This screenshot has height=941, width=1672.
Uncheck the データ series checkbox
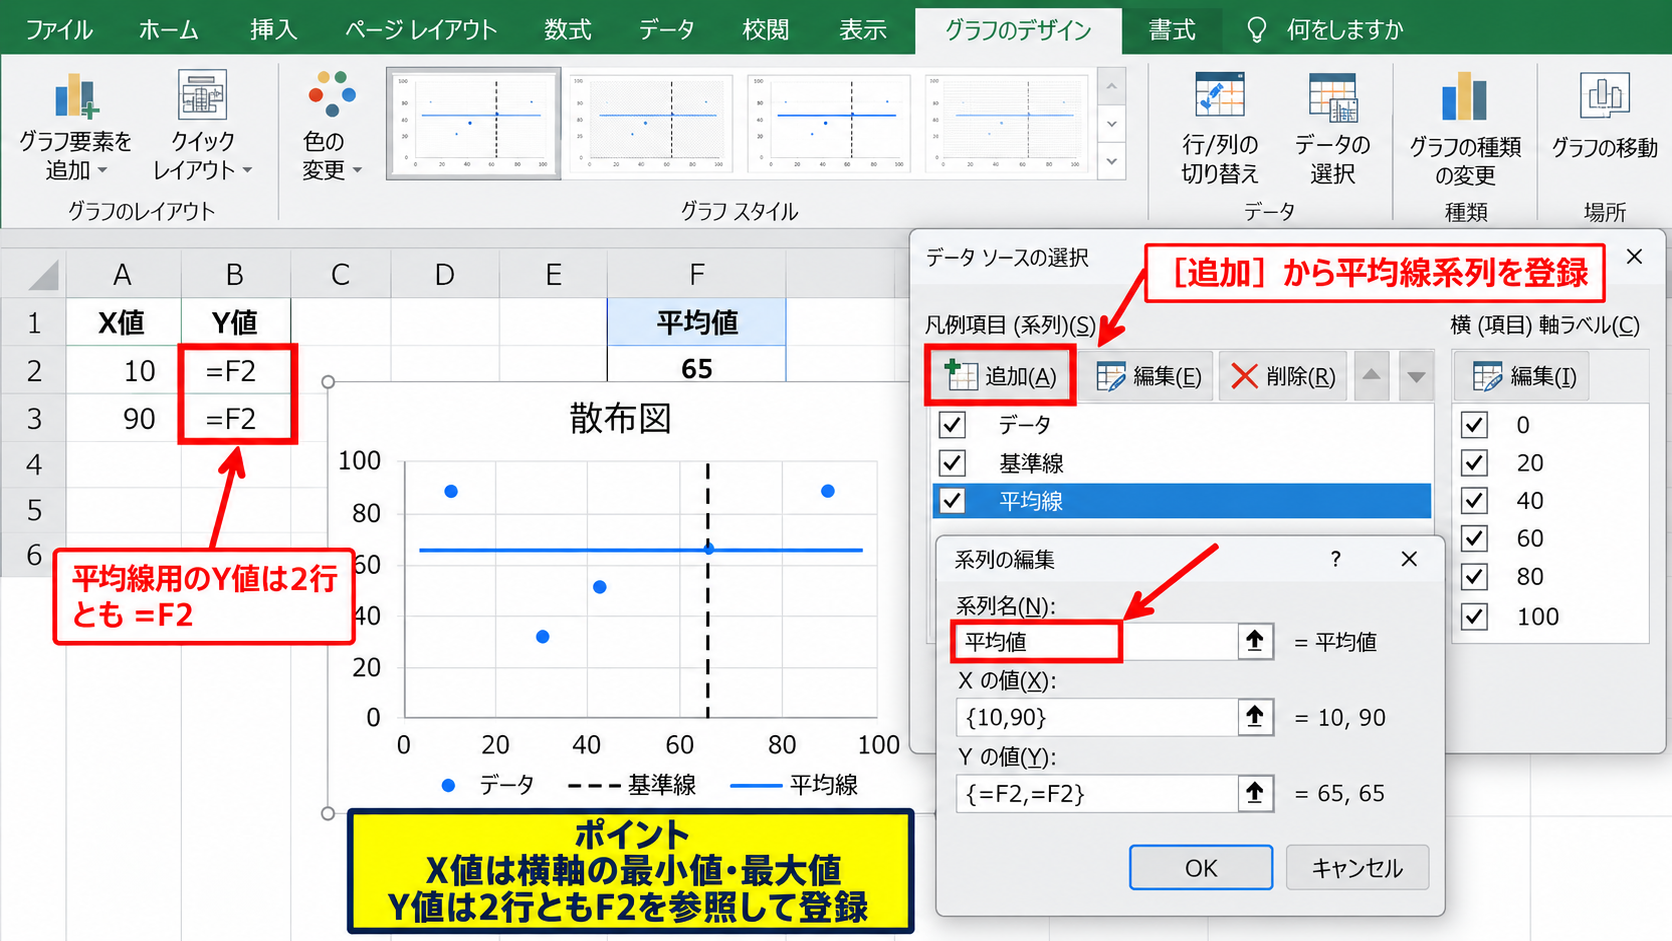point(952,425)
